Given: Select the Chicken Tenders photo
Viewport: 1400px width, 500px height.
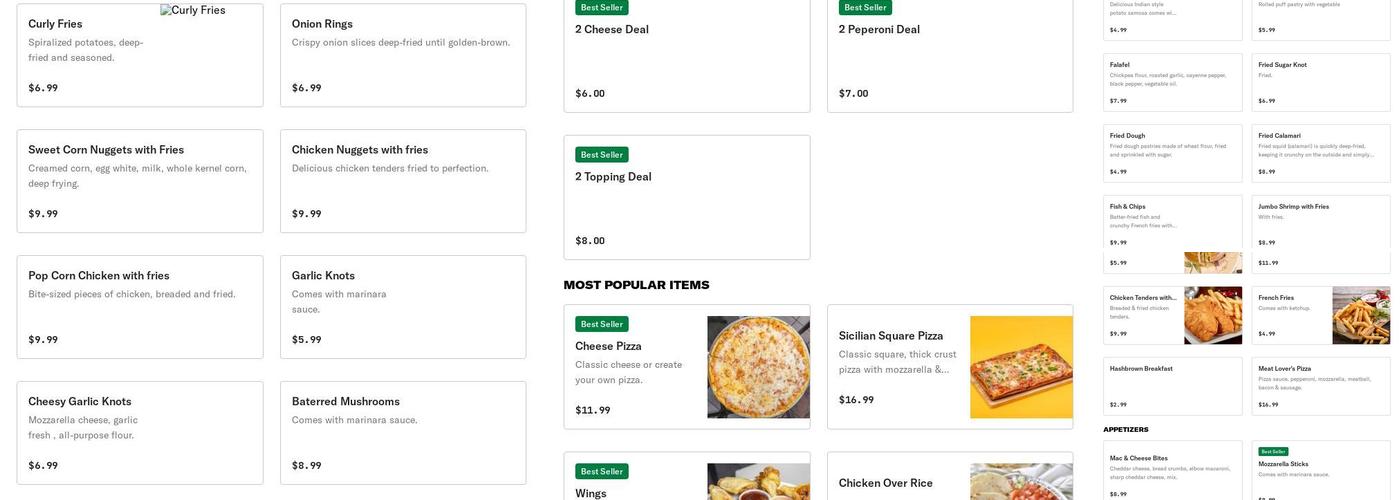Looking at the screenshot, I should pyautogui.click(x=1213, y=316).
